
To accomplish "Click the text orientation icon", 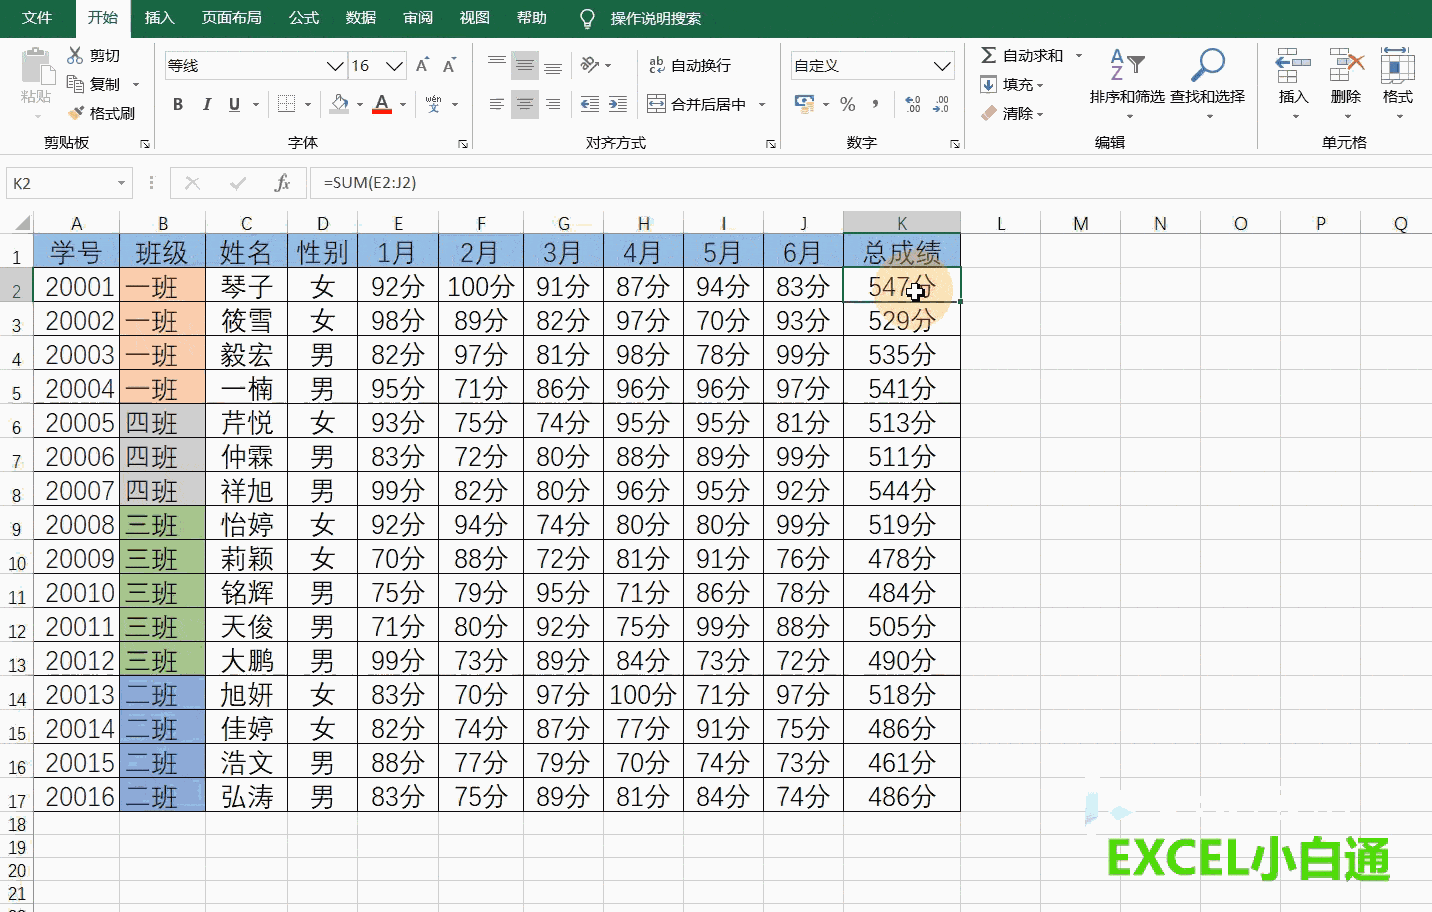I will click(590, 65).
